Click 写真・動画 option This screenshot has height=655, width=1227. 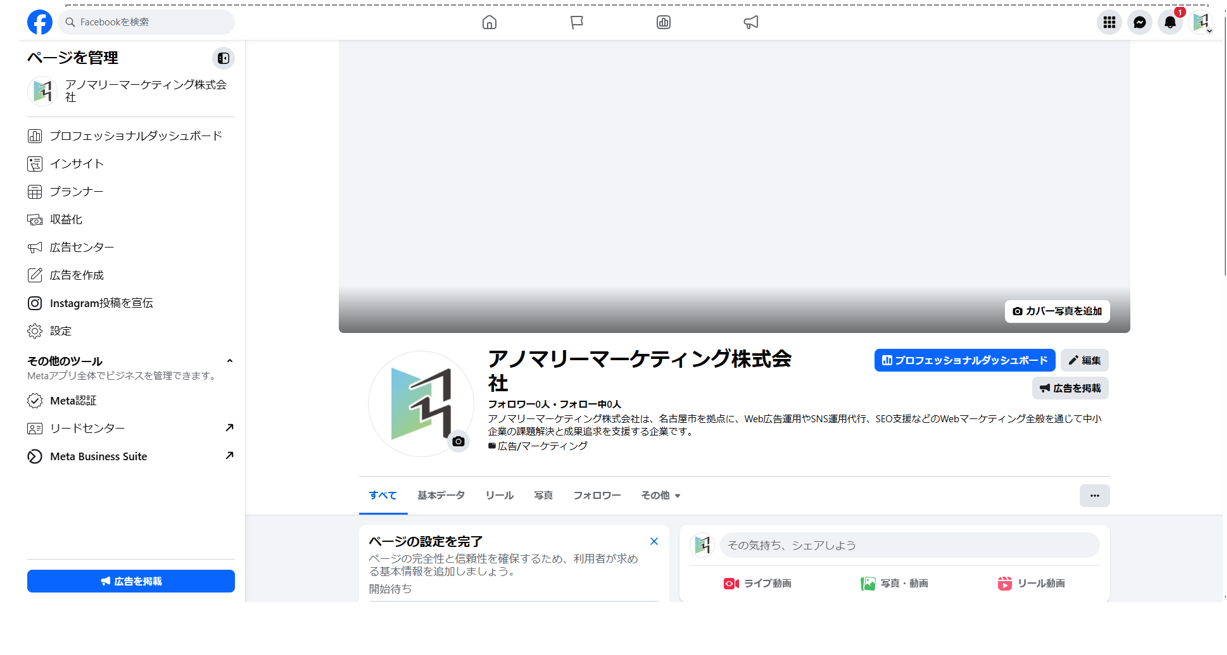(x=895, y=584)
